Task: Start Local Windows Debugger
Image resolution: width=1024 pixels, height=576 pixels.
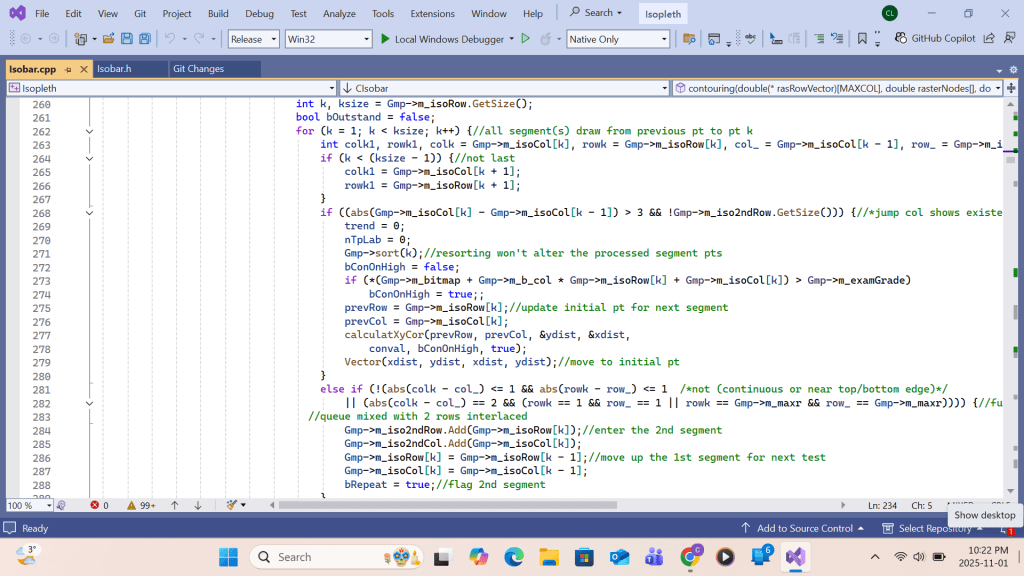Action: 441,39
